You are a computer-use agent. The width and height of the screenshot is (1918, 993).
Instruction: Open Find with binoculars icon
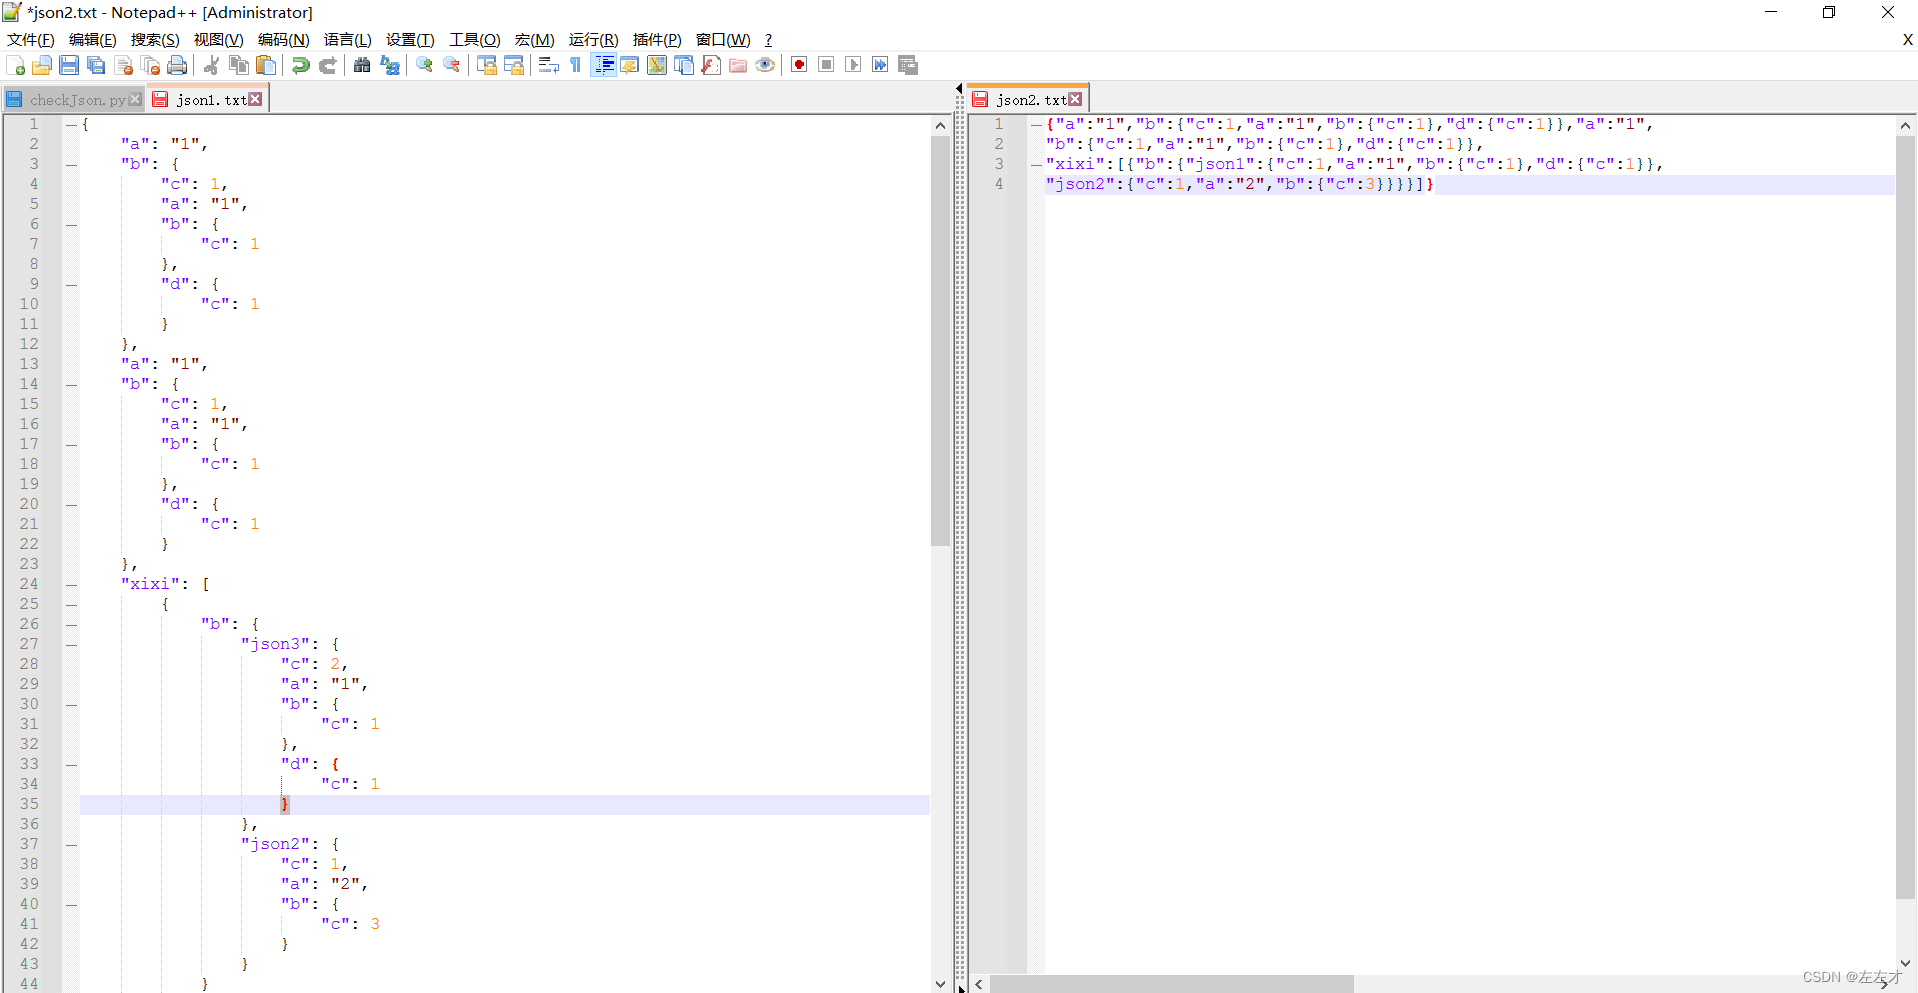point(362,65)
